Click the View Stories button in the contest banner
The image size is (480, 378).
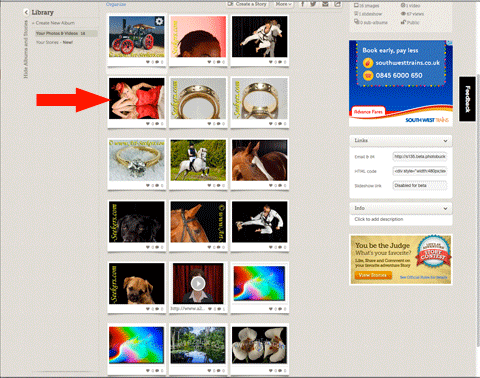[373, 275]
